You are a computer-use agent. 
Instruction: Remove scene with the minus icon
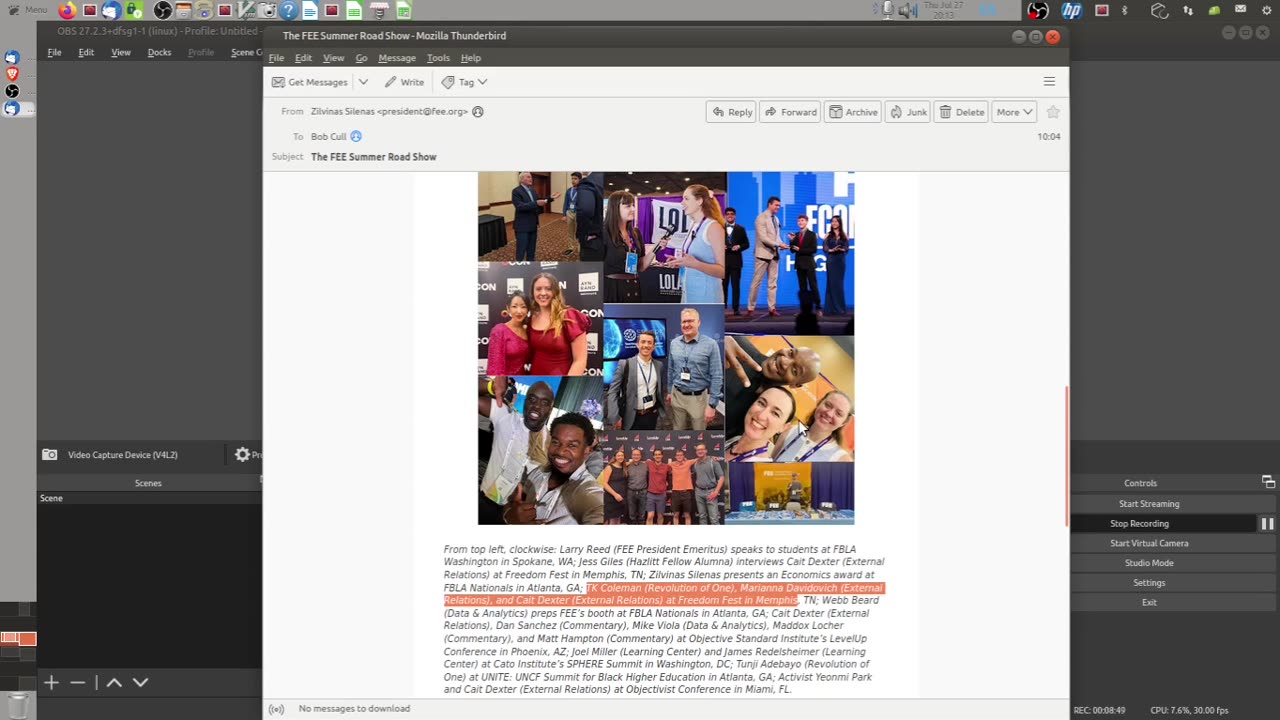77,682
